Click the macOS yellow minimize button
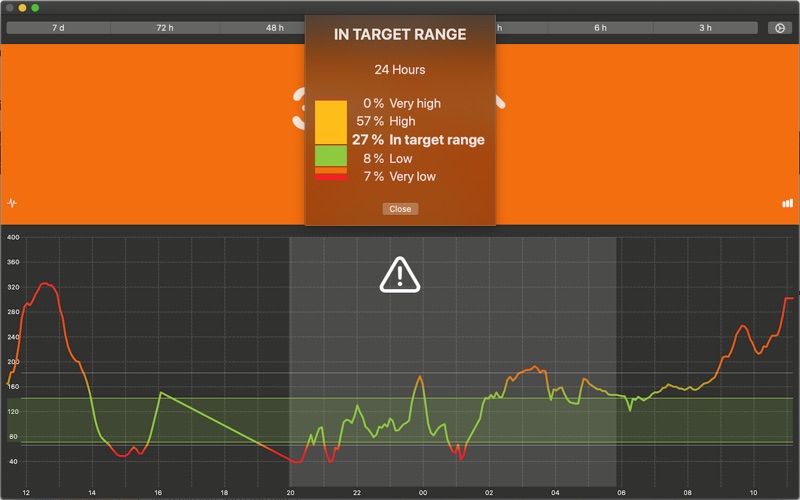 point(22,8)
